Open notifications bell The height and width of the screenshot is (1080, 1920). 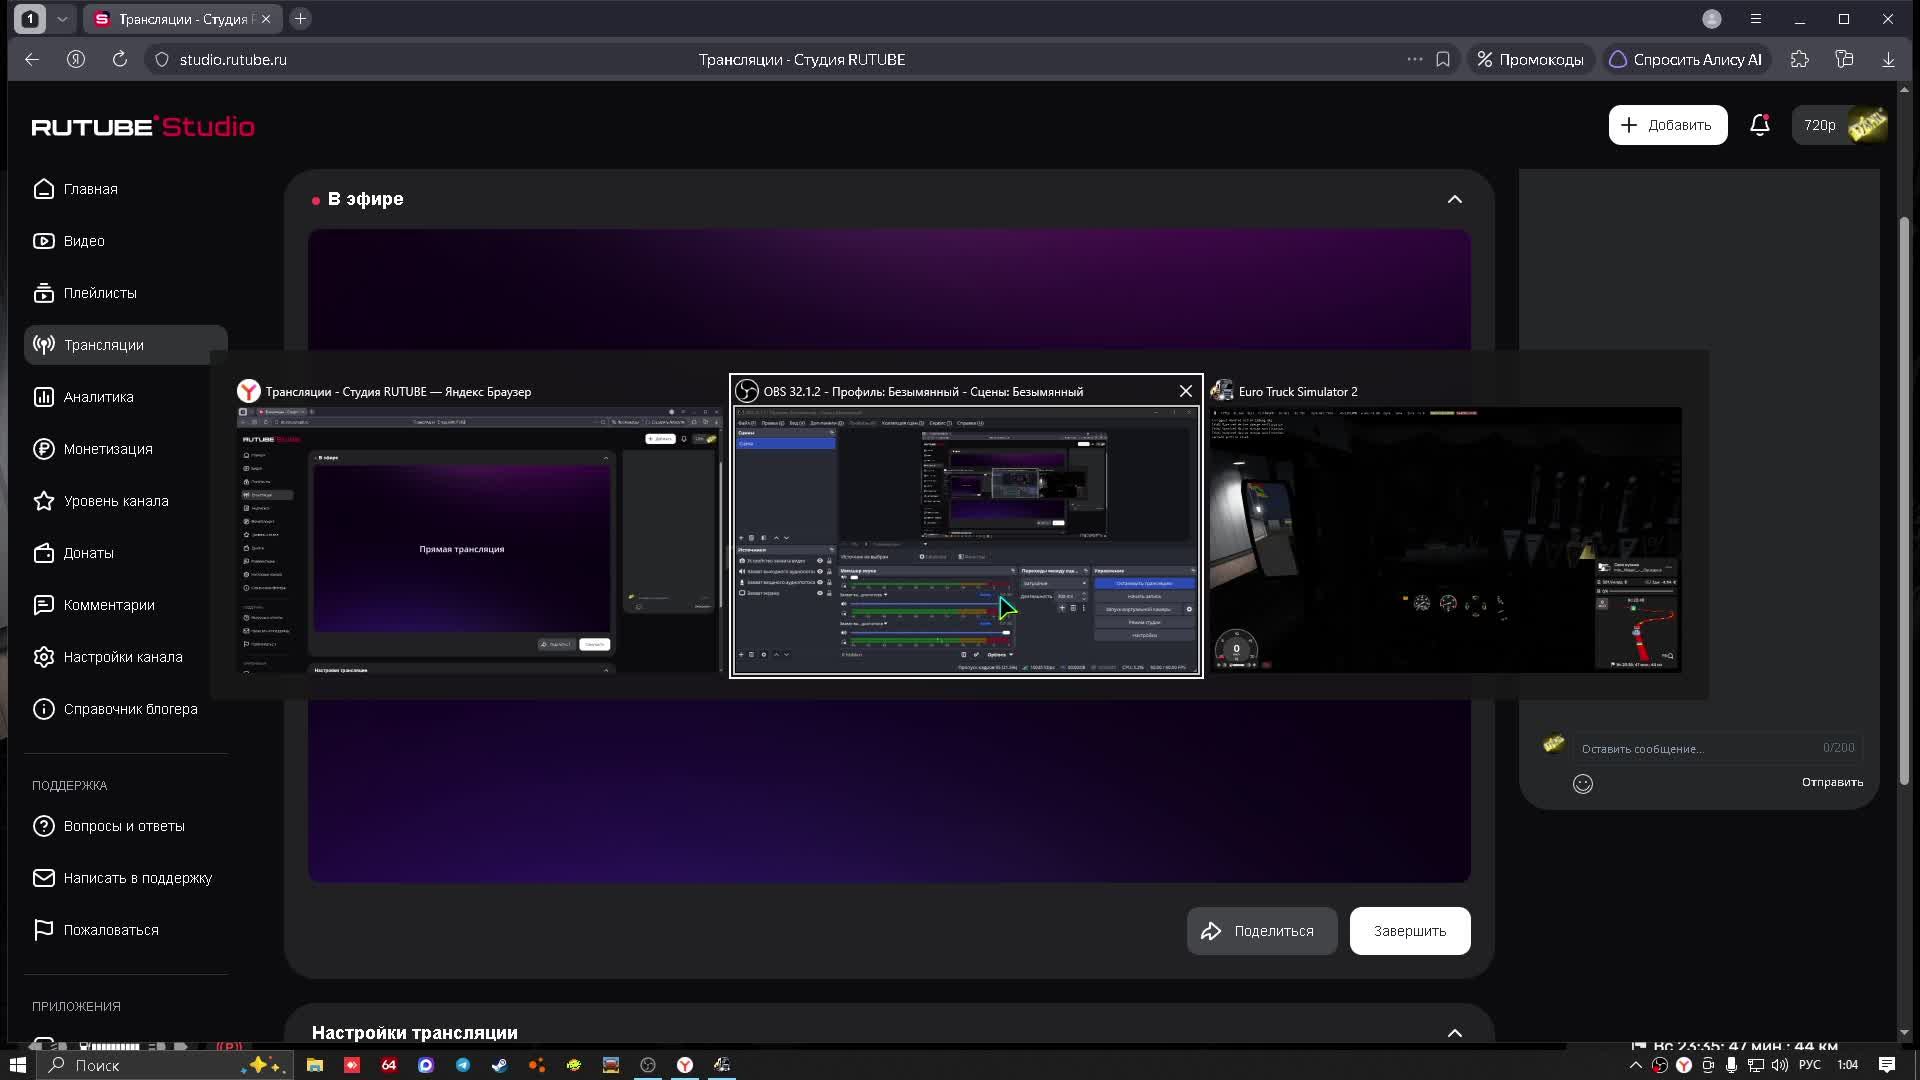click(1760, 125)
